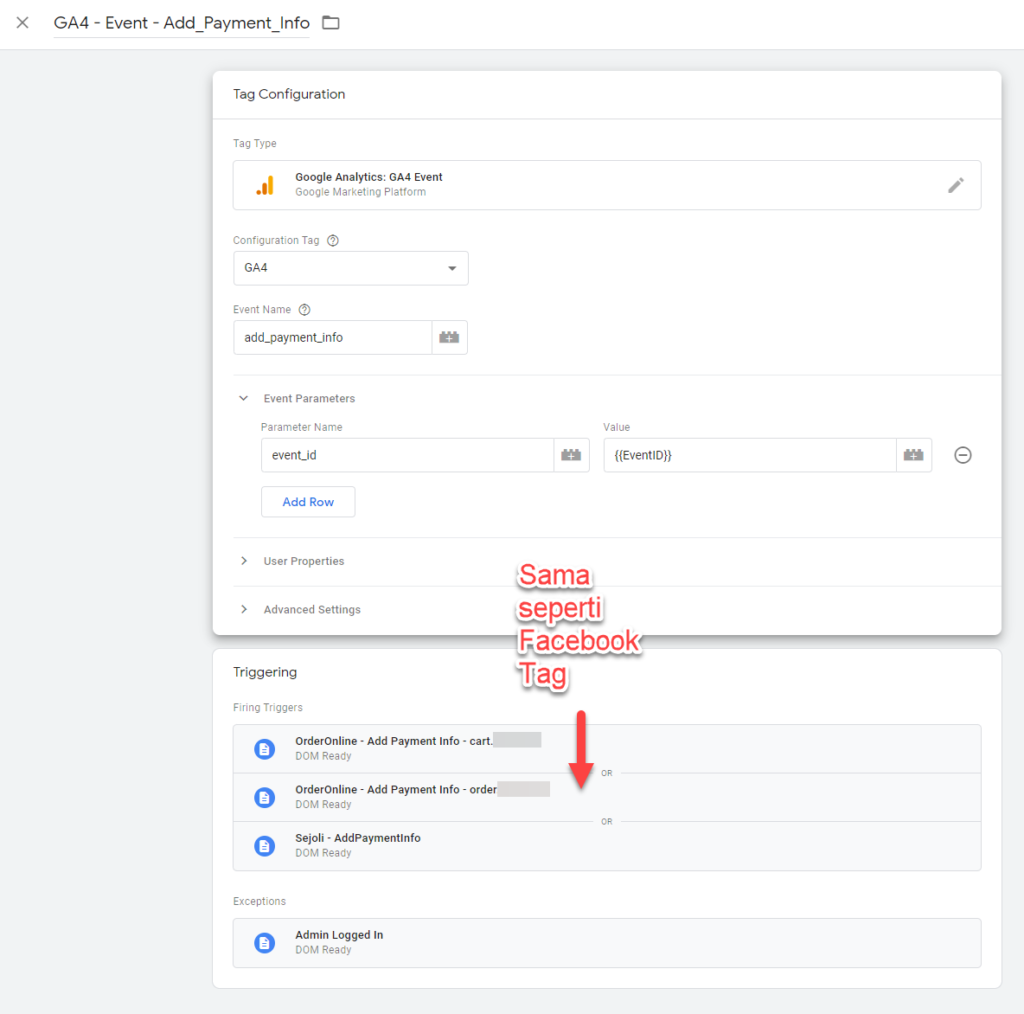Click the pencil edit icon for Tag Type
This screenshot has height=1014, width=1024.
(x=956, y=185)
